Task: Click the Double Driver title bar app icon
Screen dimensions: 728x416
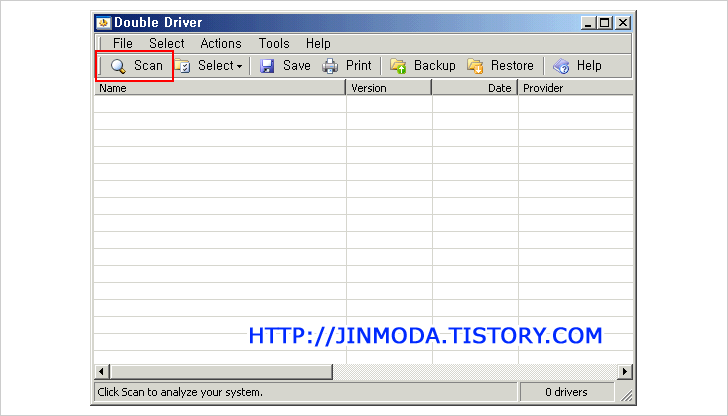Action: [103, 22]
